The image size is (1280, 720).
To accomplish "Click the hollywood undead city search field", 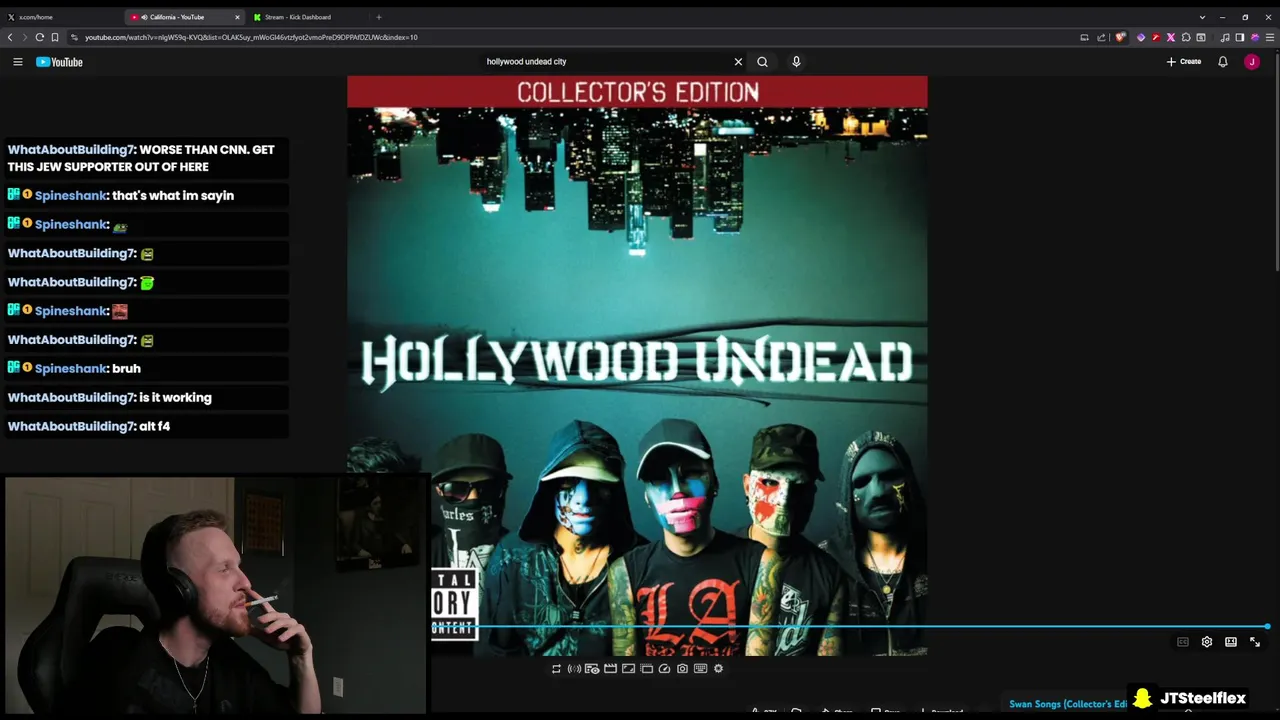I will tap(605, 62).
